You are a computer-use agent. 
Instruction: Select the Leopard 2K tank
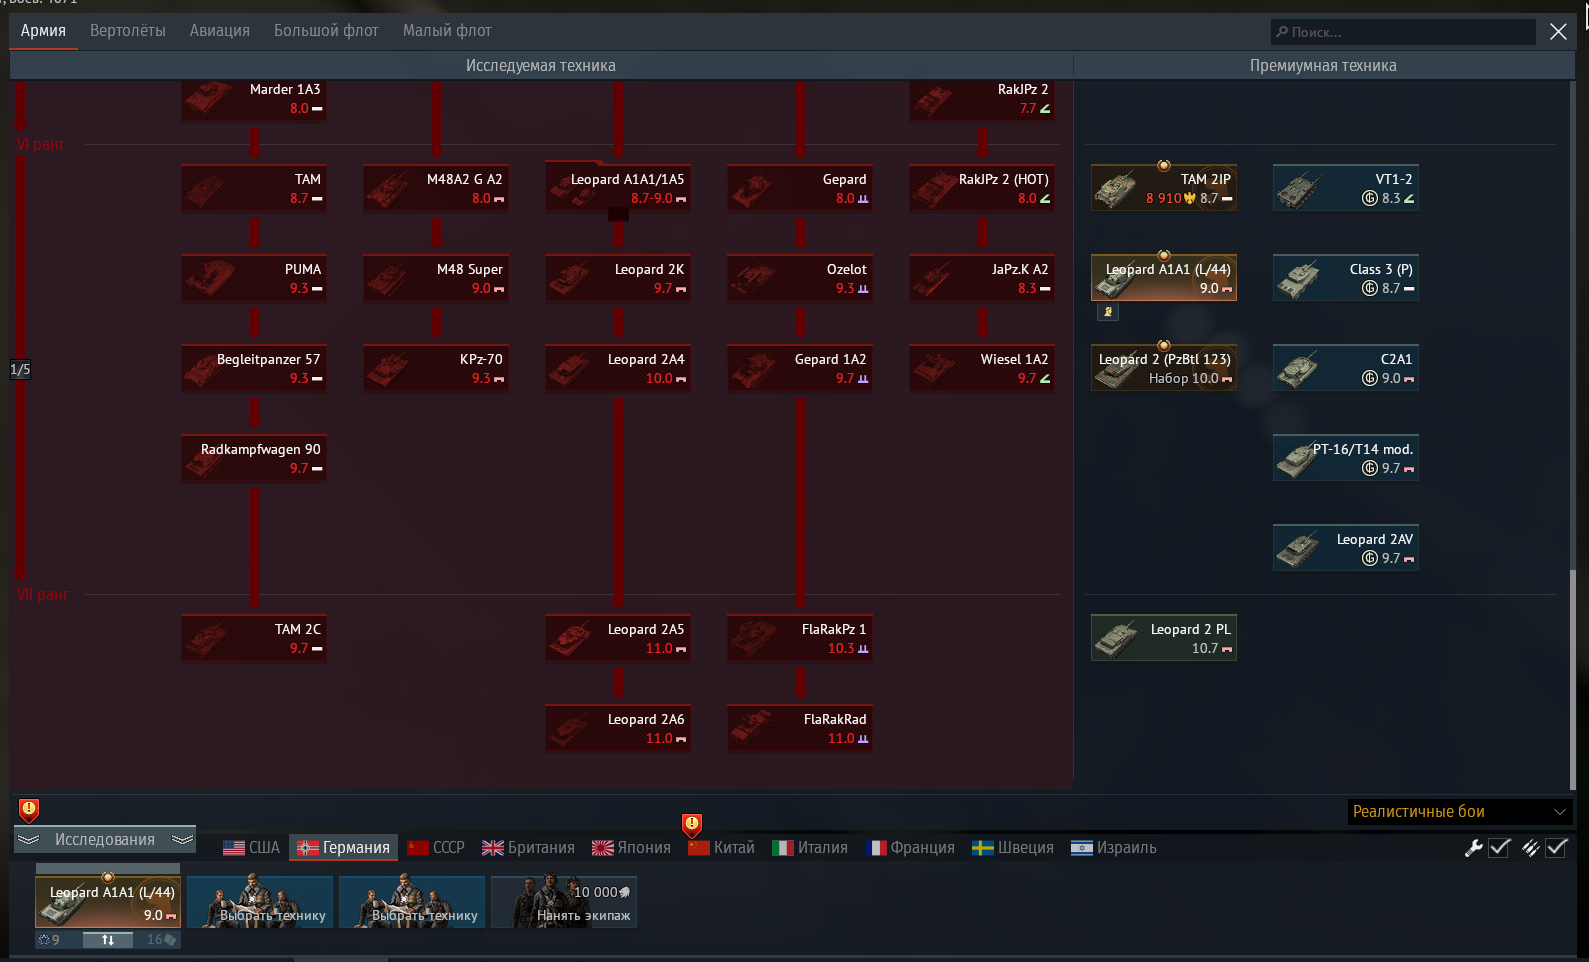coord(618,278)
